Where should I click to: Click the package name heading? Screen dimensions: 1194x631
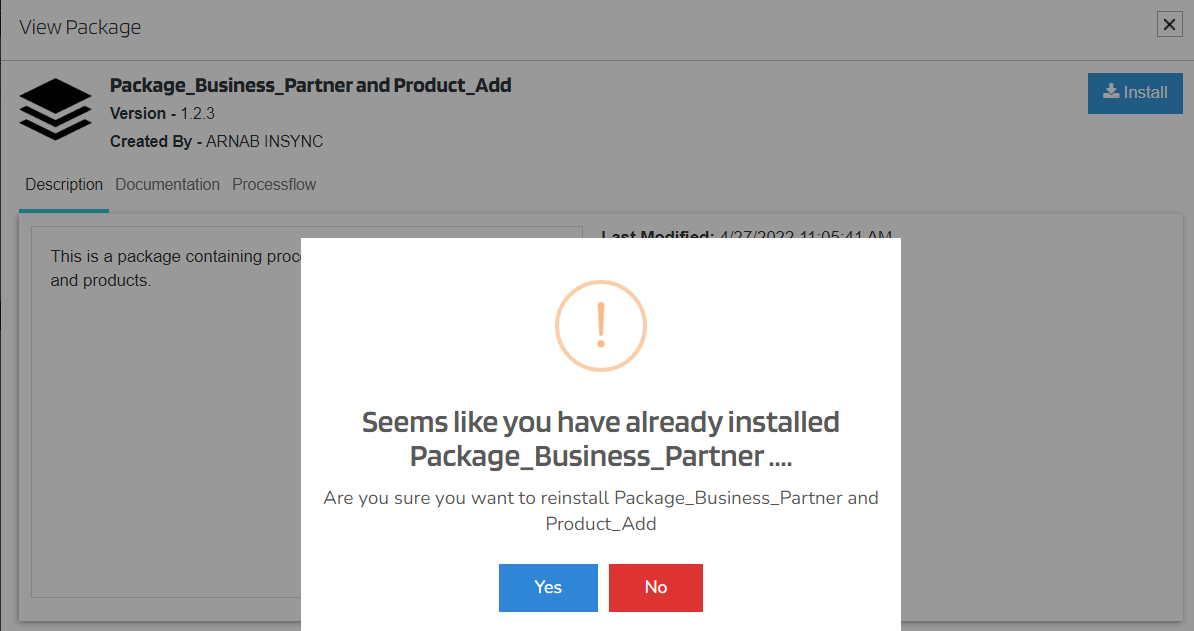click(310, 86)
